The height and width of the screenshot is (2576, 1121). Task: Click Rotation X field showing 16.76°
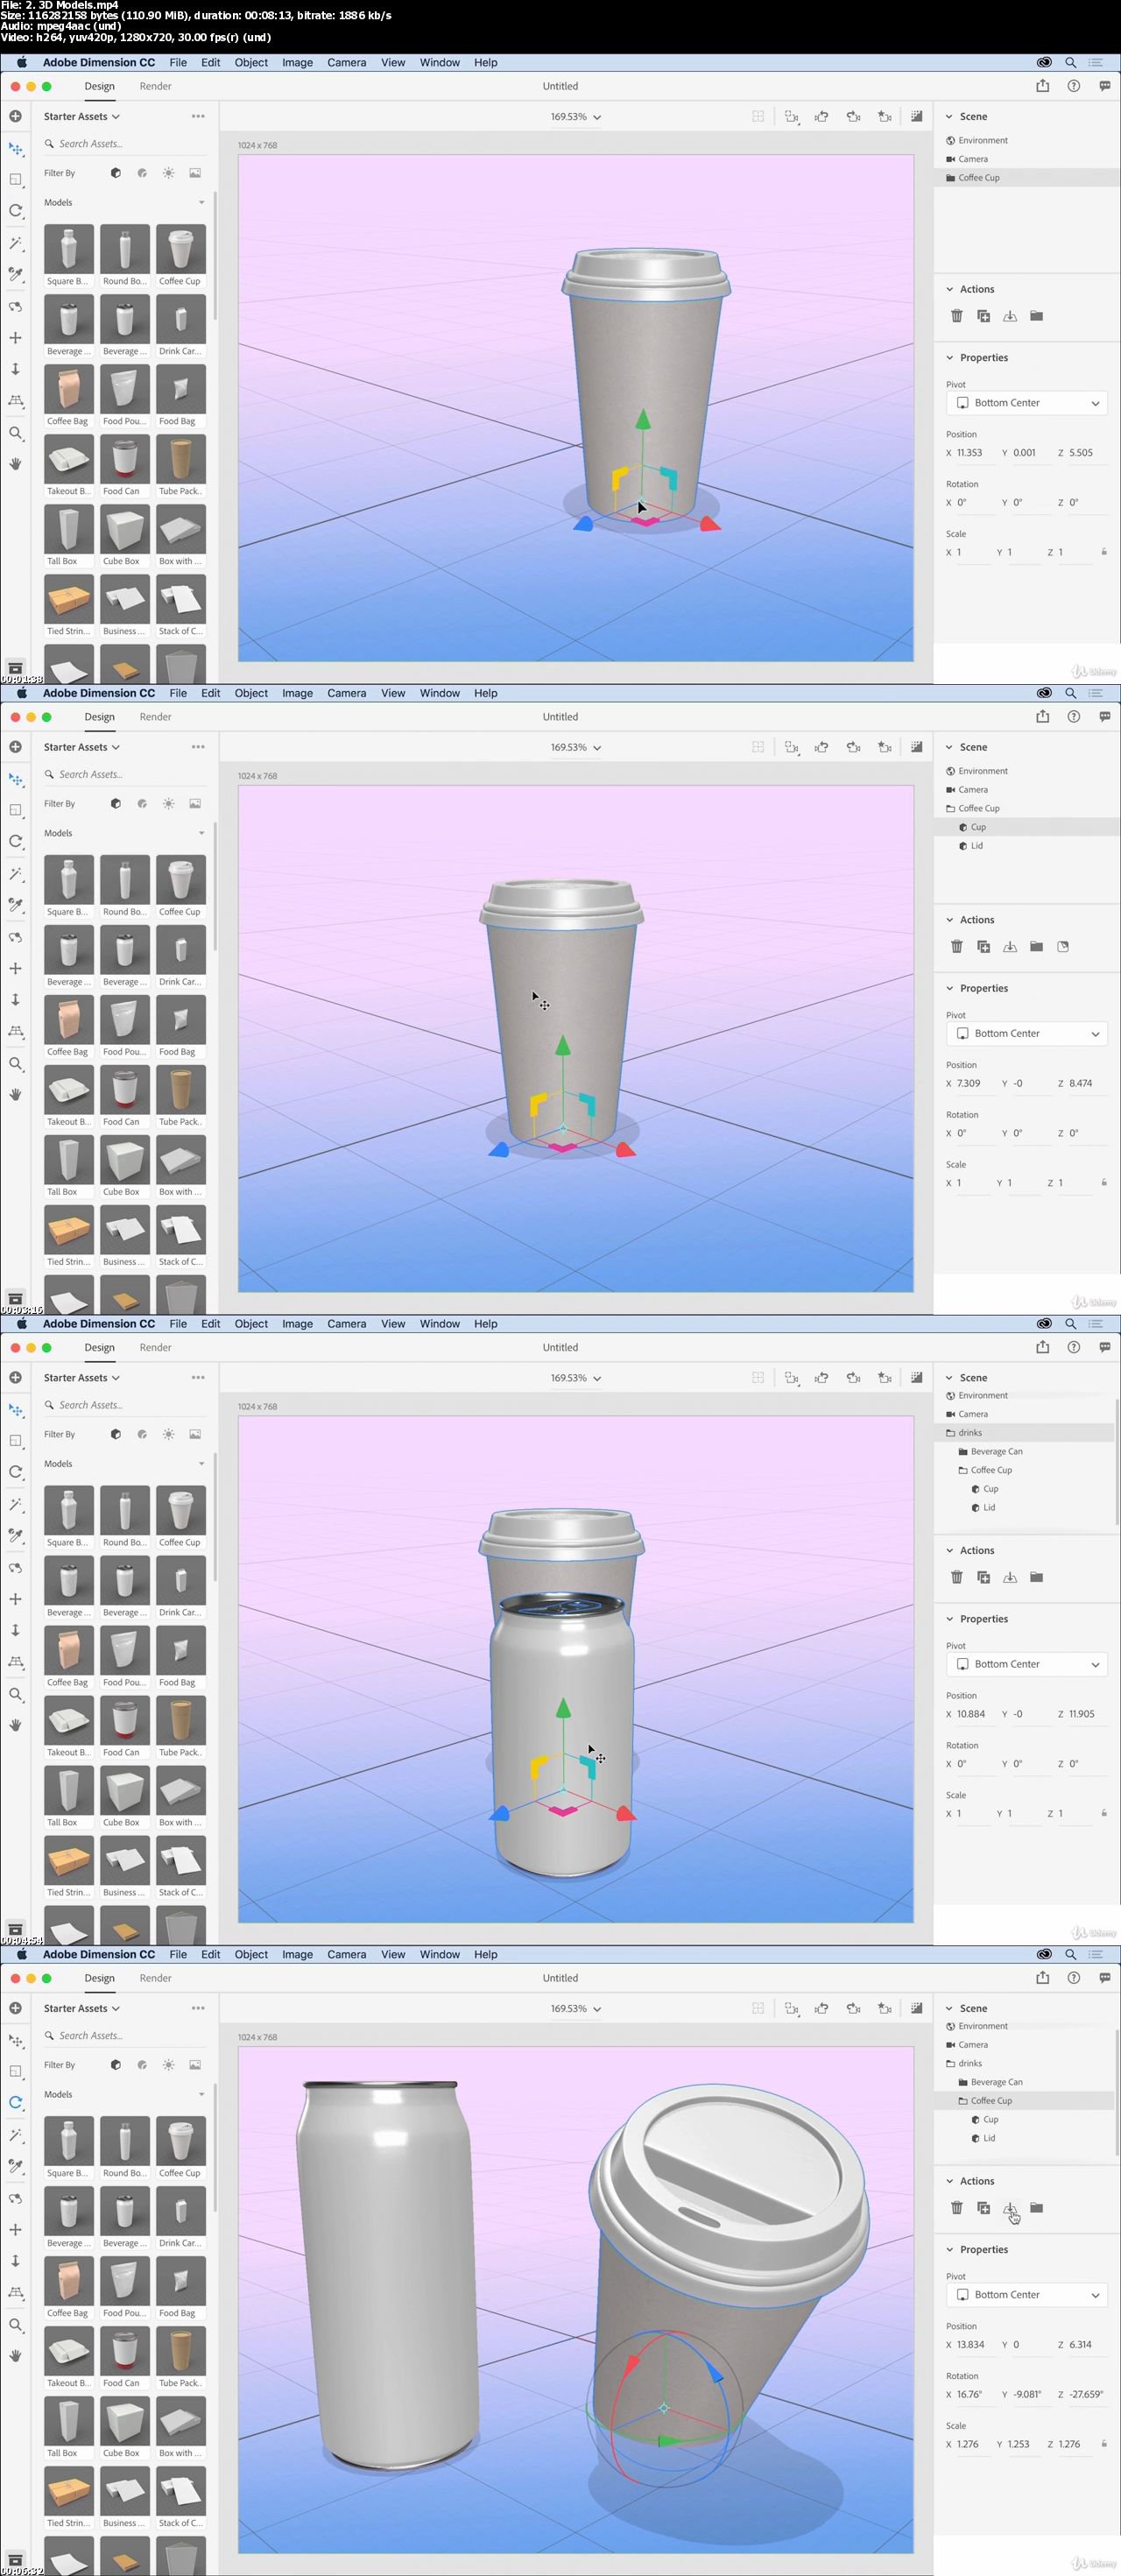[x=973, y=2394]
